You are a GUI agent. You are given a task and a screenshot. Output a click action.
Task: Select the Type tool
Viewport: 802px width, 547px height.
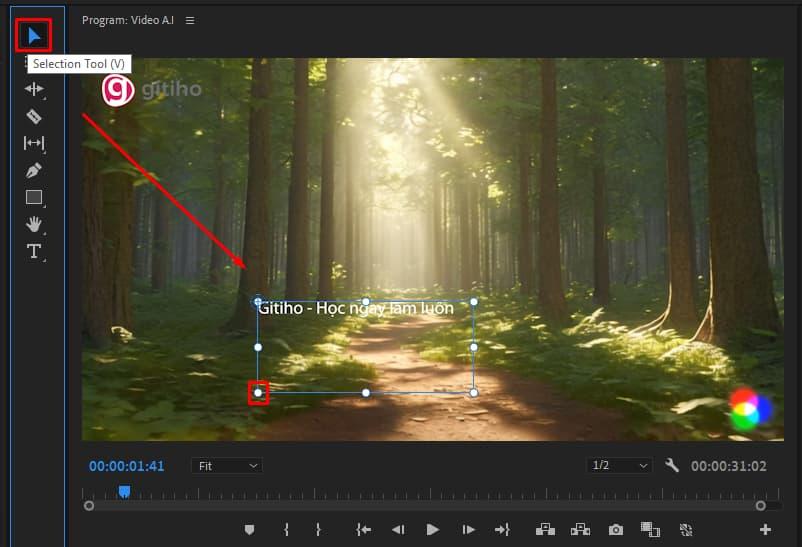click(x=34, y=251)
